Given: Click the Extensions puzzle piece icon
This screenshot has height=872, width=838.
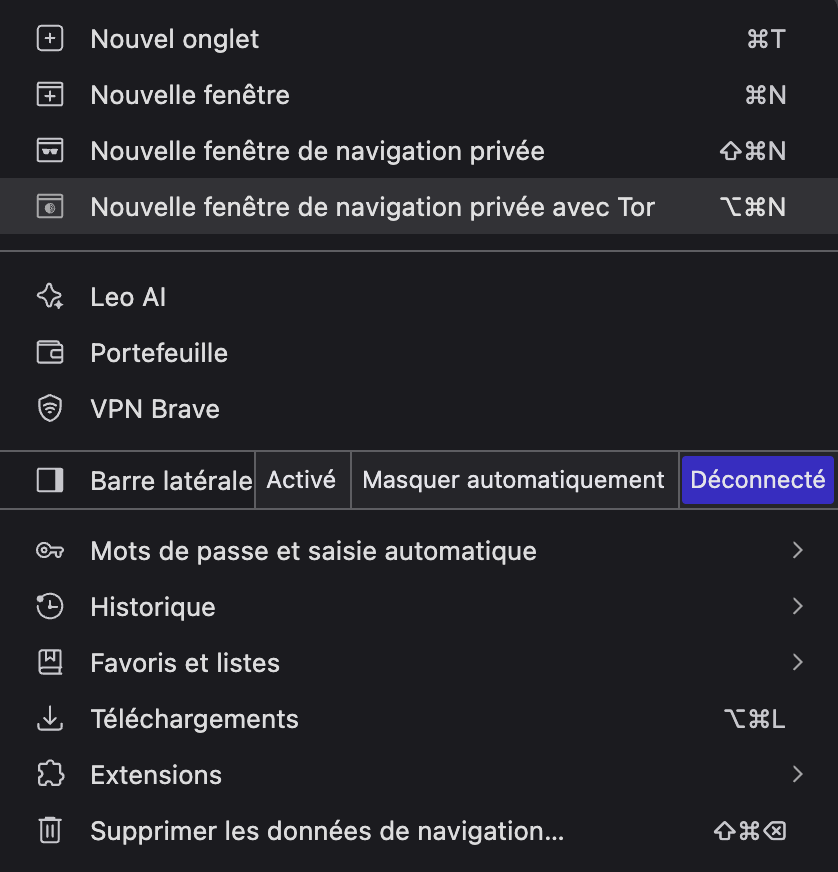Looking at the screenshot, I should pyautogui.click(x=49, y=775).
